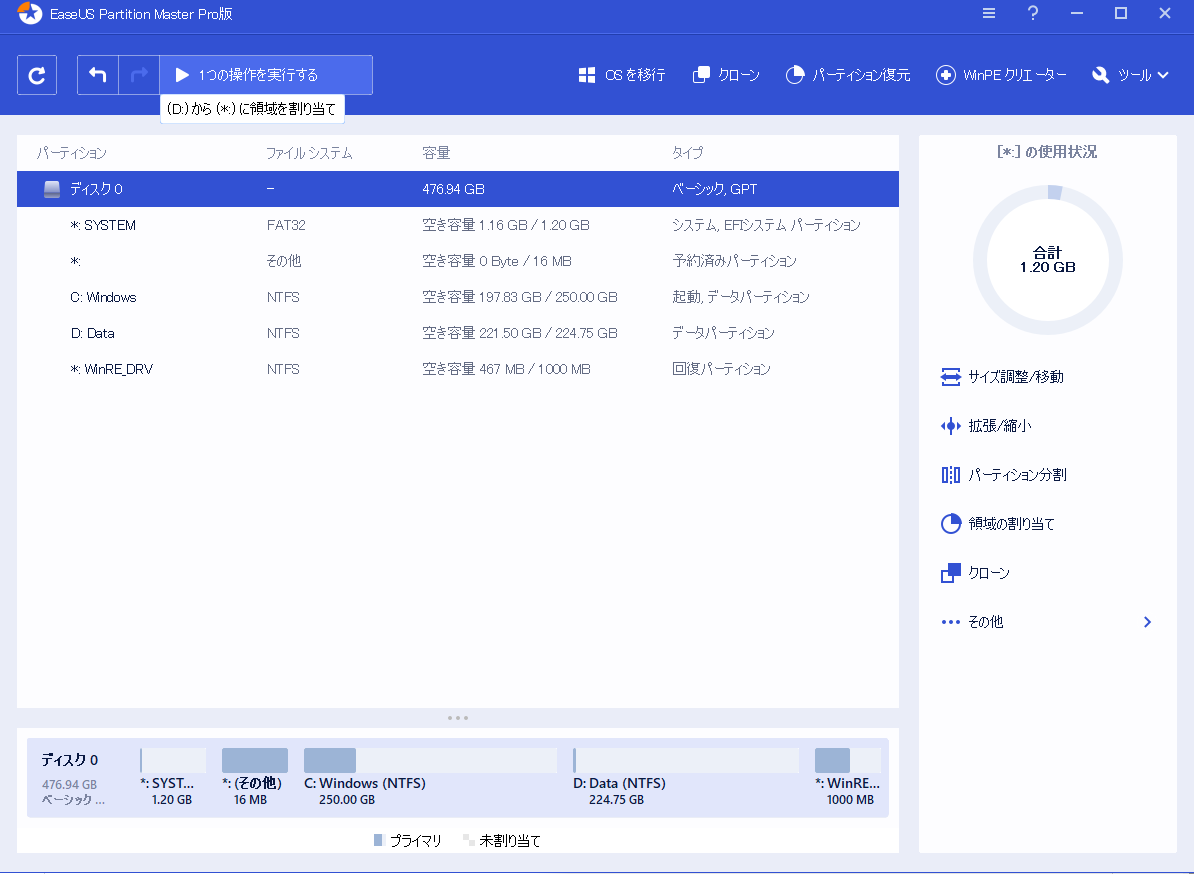The height and width of the screenshot is (874, 1194).
Task: Launch the WinPE クリエーター
Action: (x=1002, y=74)
